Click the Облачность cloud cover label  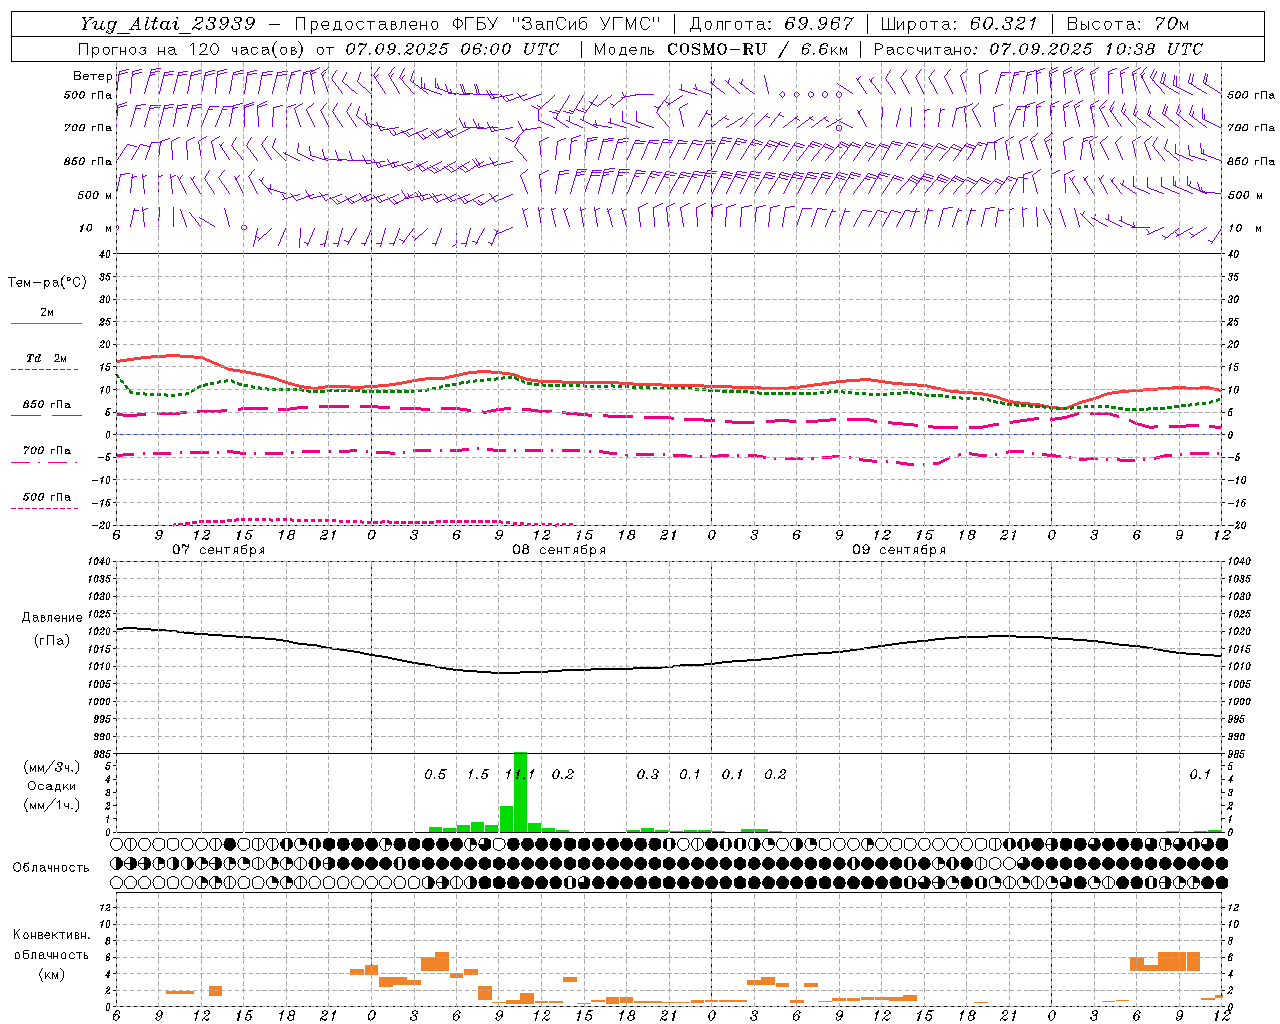pos(51,867)
